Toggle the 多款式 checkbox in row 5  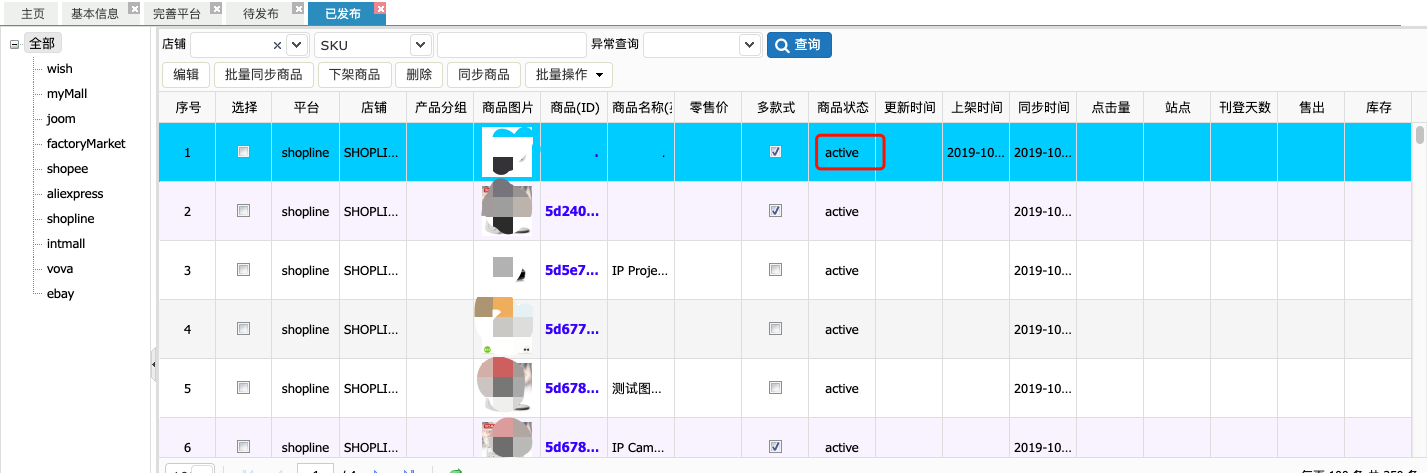[775, 388]
